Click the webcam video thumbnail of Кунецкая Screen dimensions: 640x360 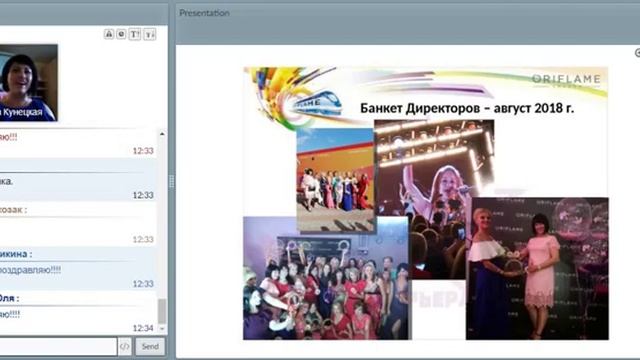[28, 83]
